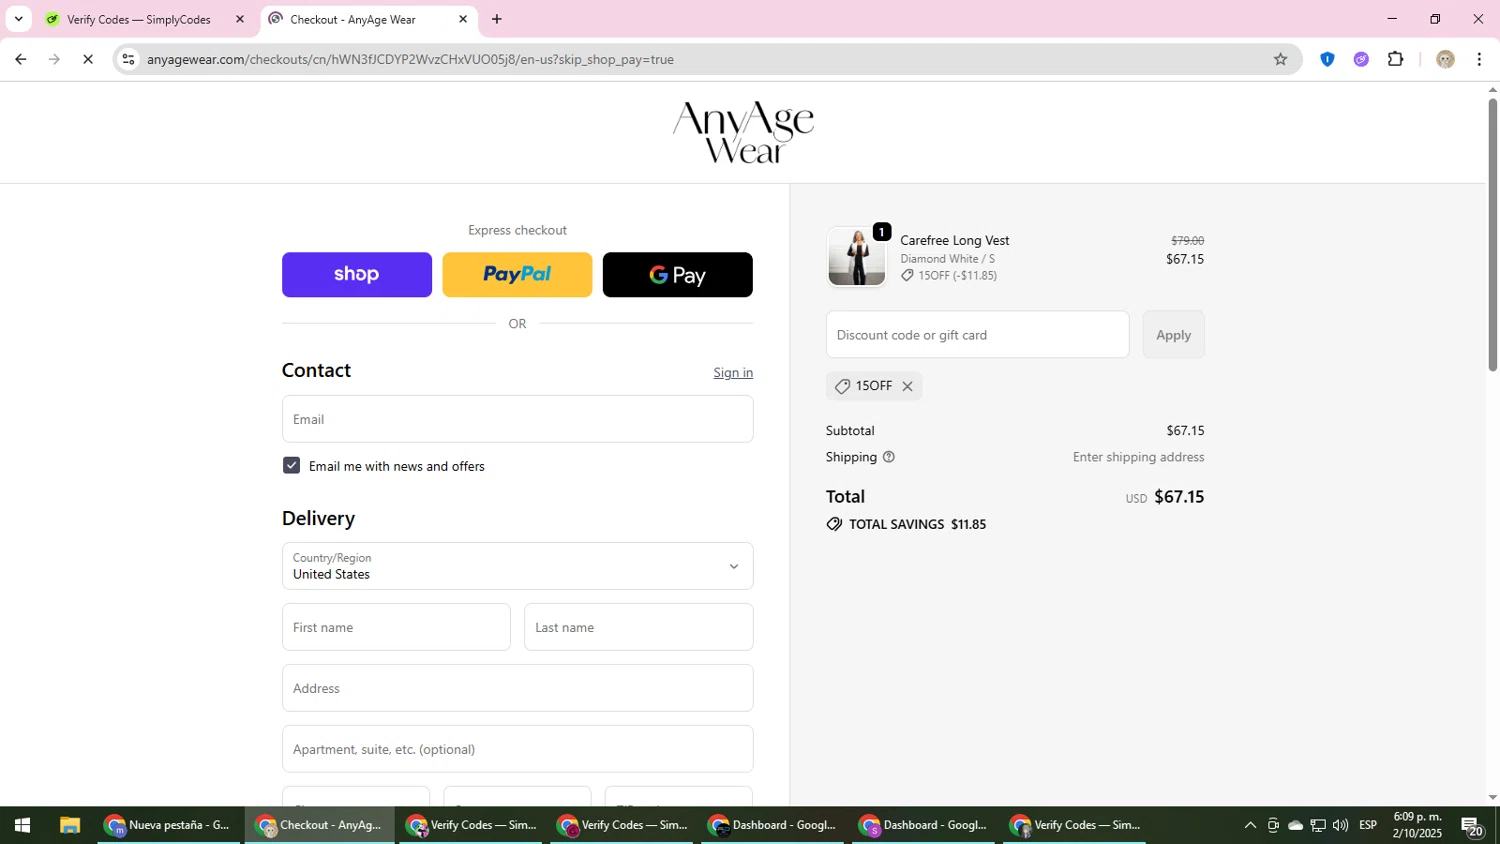Open the Chrome profile avatar
Screen dimensions: 1500x844
pyautogui.click(x=1445, y=59)
